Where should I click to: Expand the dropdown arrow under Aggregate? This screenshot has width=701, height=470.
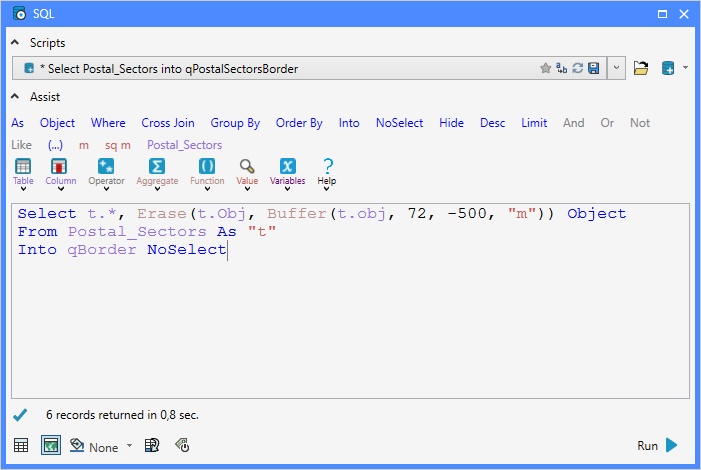point(157,189)
